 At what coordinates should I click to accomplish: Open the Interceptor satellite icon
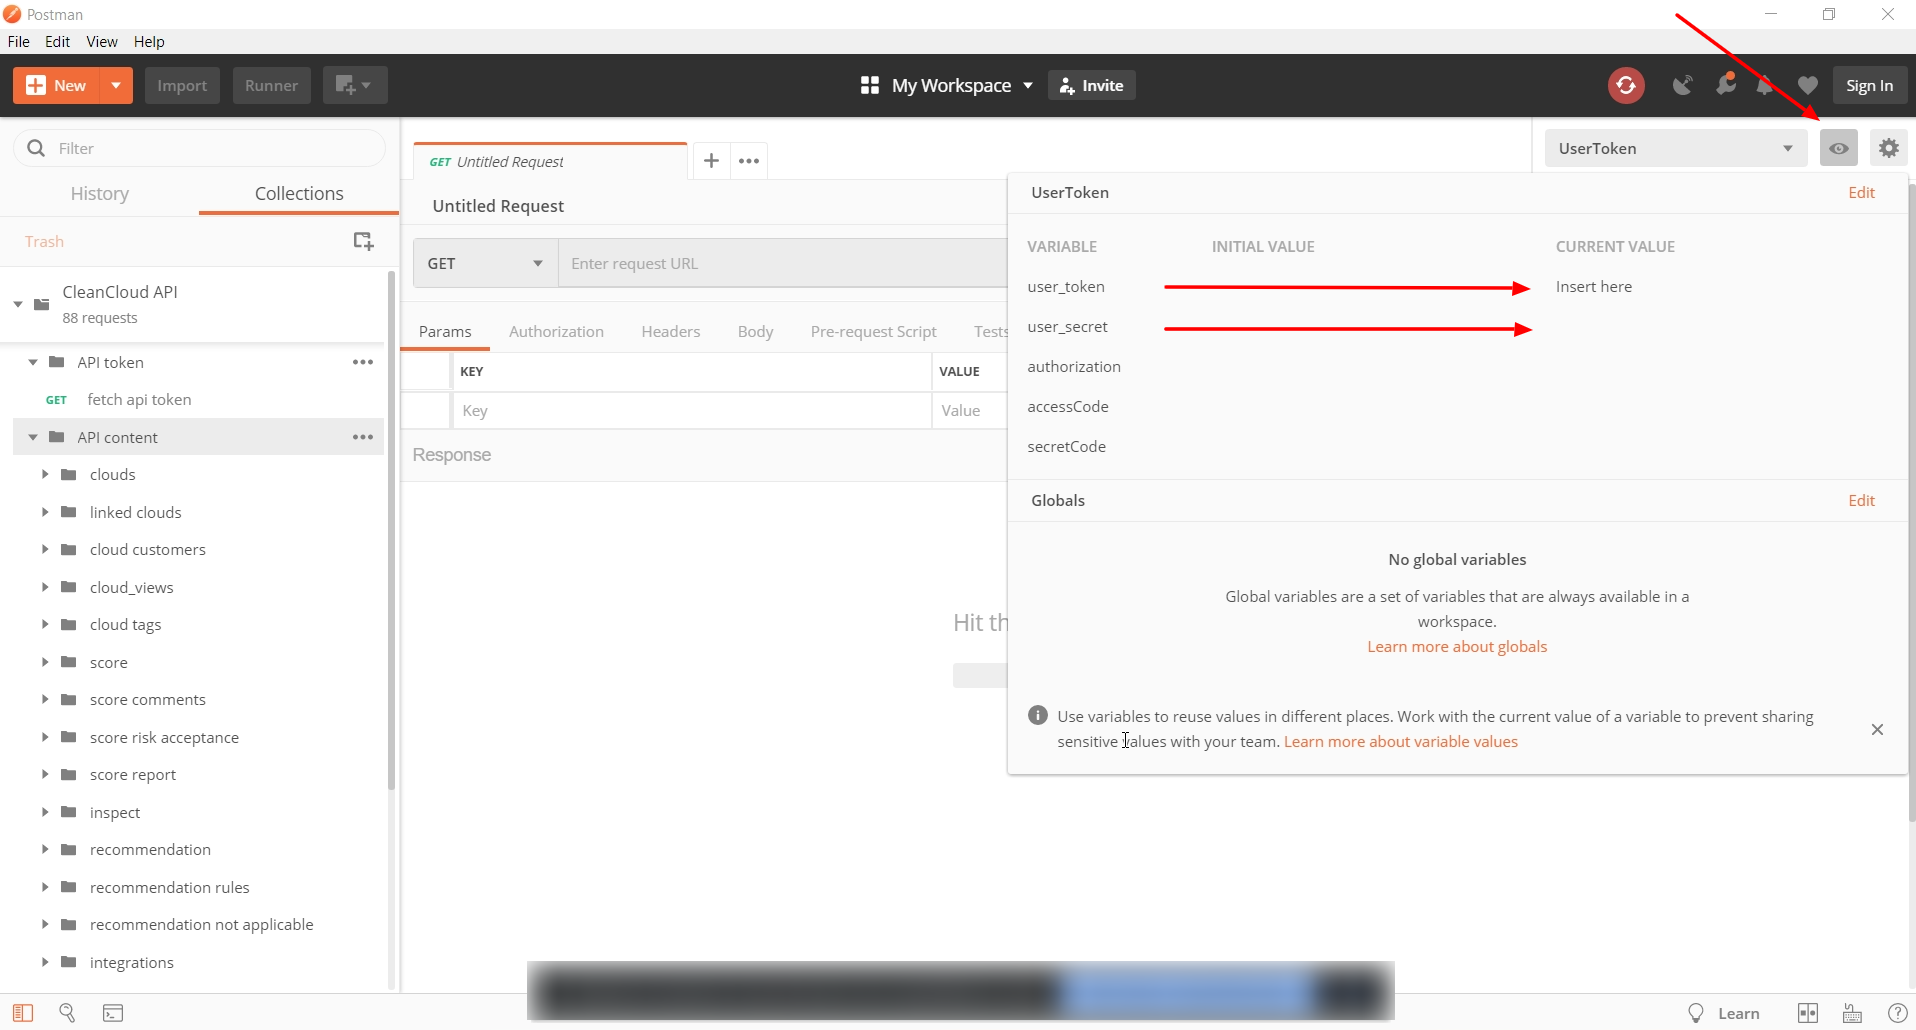[1683, 85]
